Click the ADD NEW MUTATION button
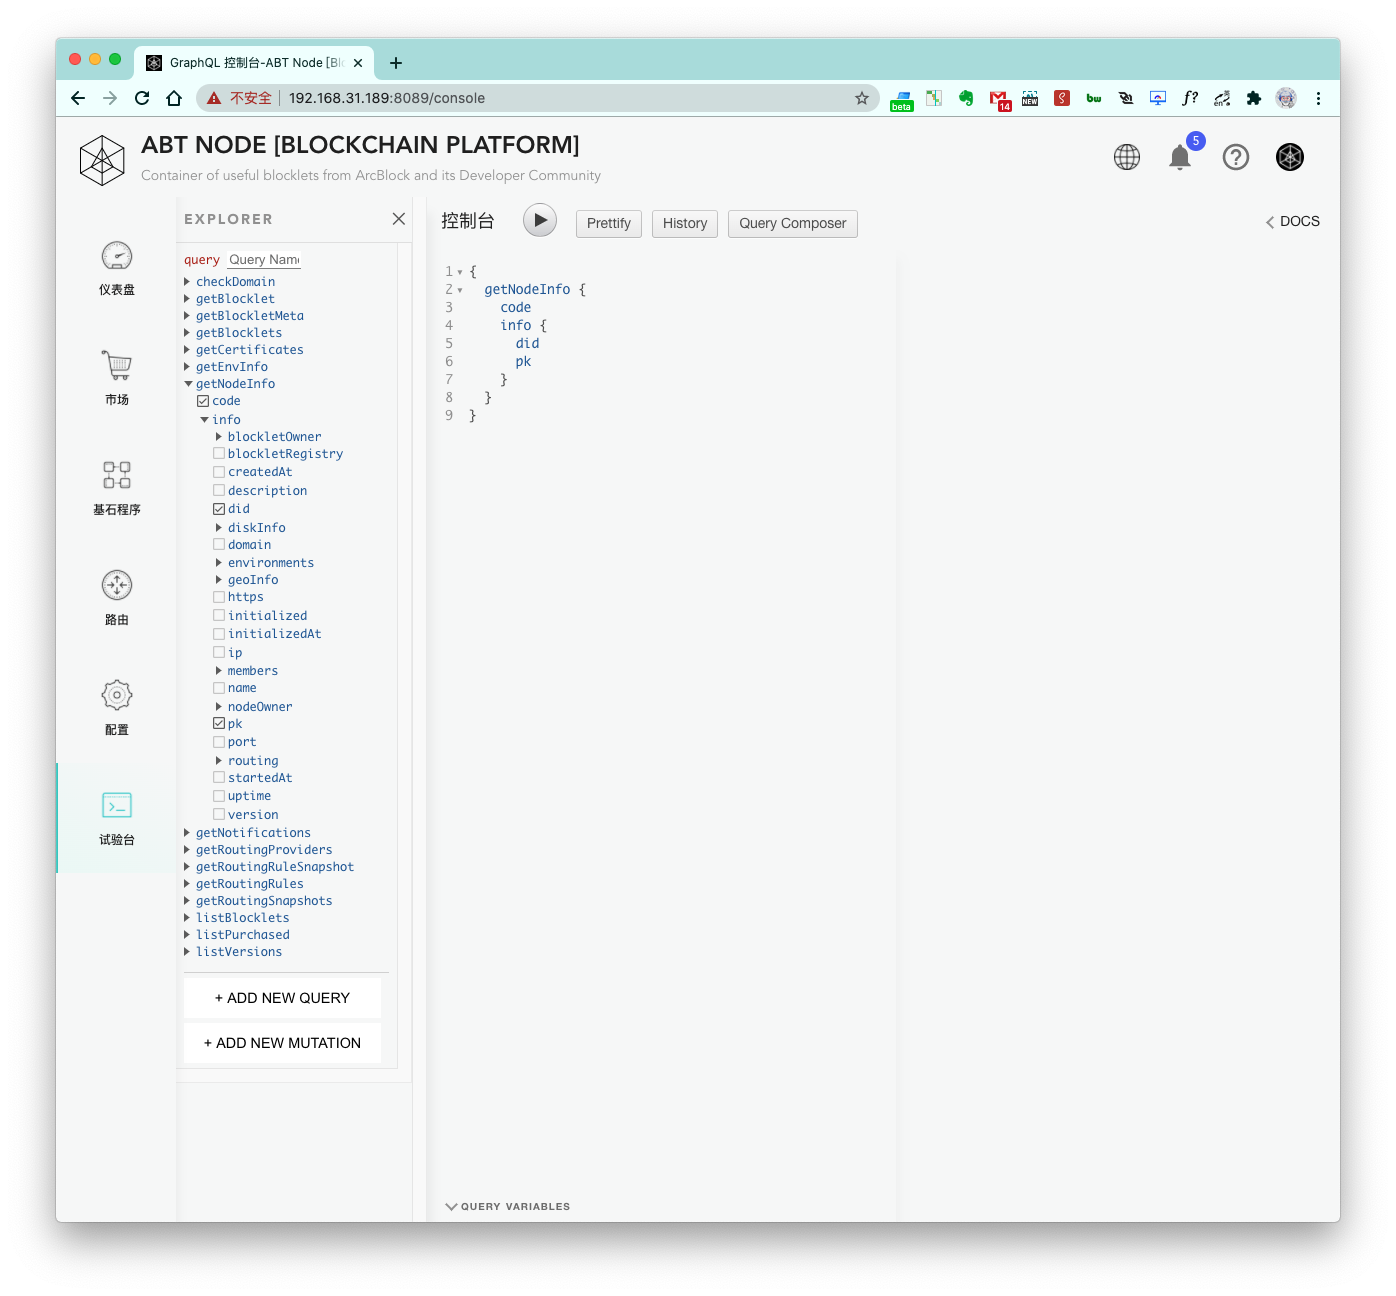 coord(282,1043)
